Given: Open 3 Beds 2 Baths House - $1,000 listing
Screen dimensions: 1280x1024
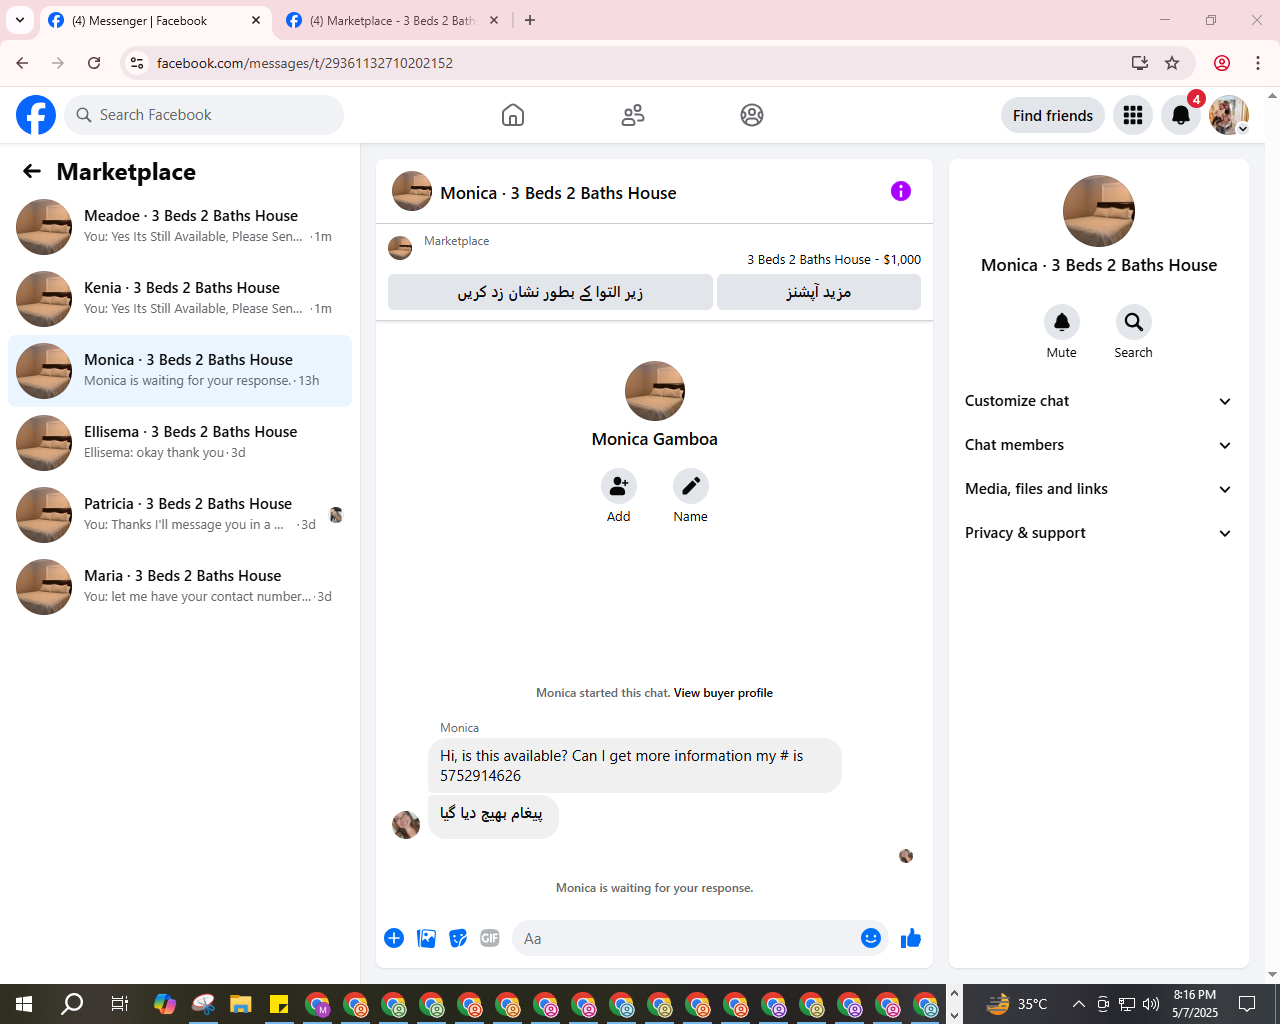Looking at the screenshot, I should coord(834,259).
